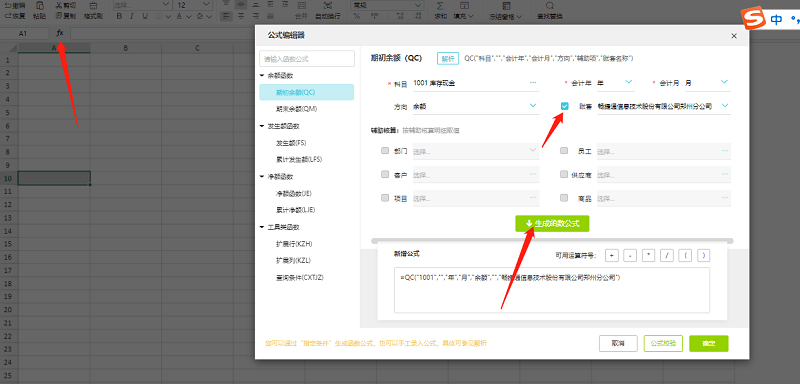This screenshot has height=384, width=800.
Task: Click the 取消 cancel button
Action: (618, 343)
